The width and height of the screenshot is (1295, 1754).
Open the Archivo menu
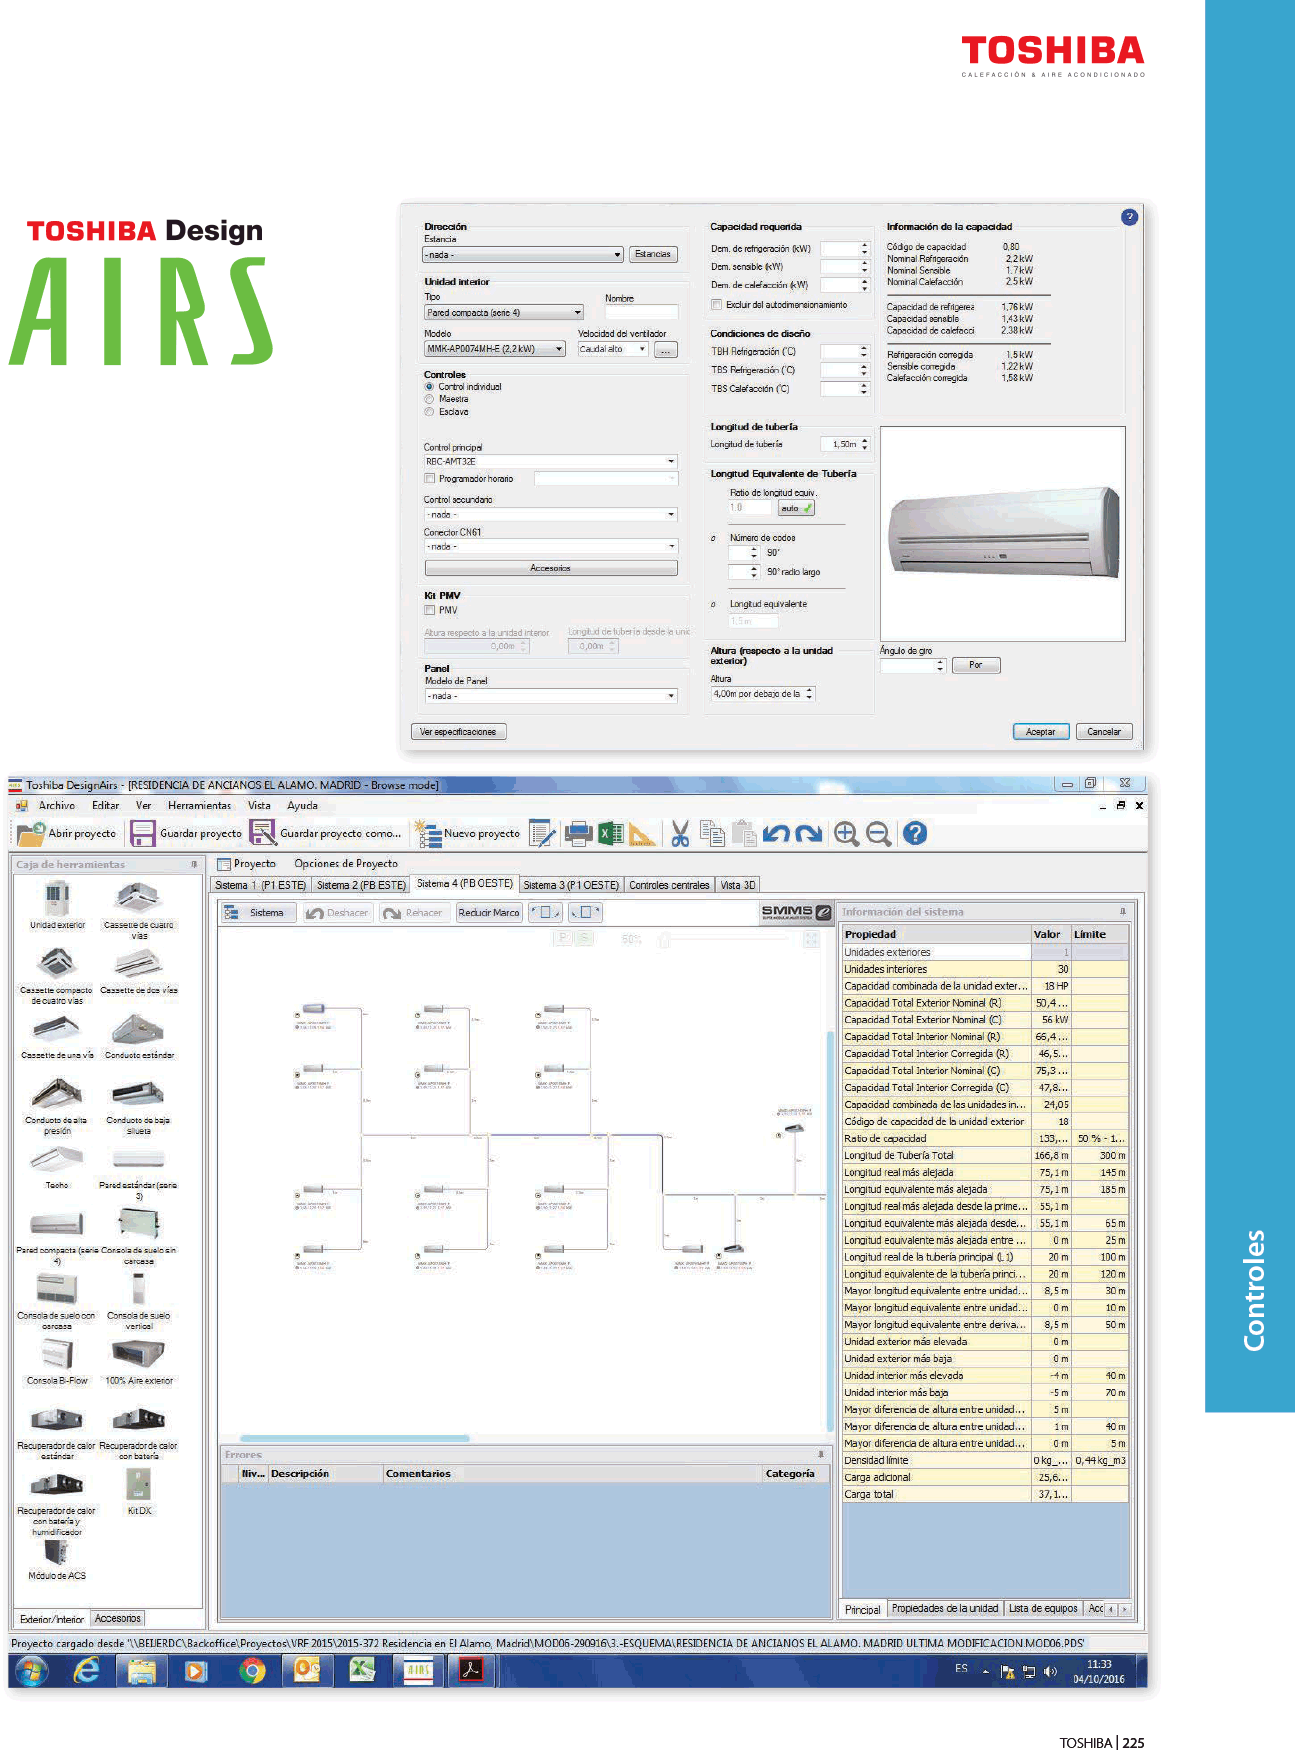(57, 805)
